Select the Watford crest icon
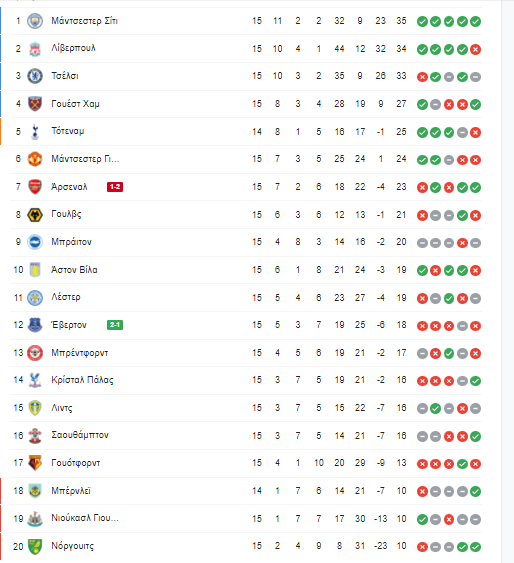This screenshot has width=514, height=563. click(35, 463)
